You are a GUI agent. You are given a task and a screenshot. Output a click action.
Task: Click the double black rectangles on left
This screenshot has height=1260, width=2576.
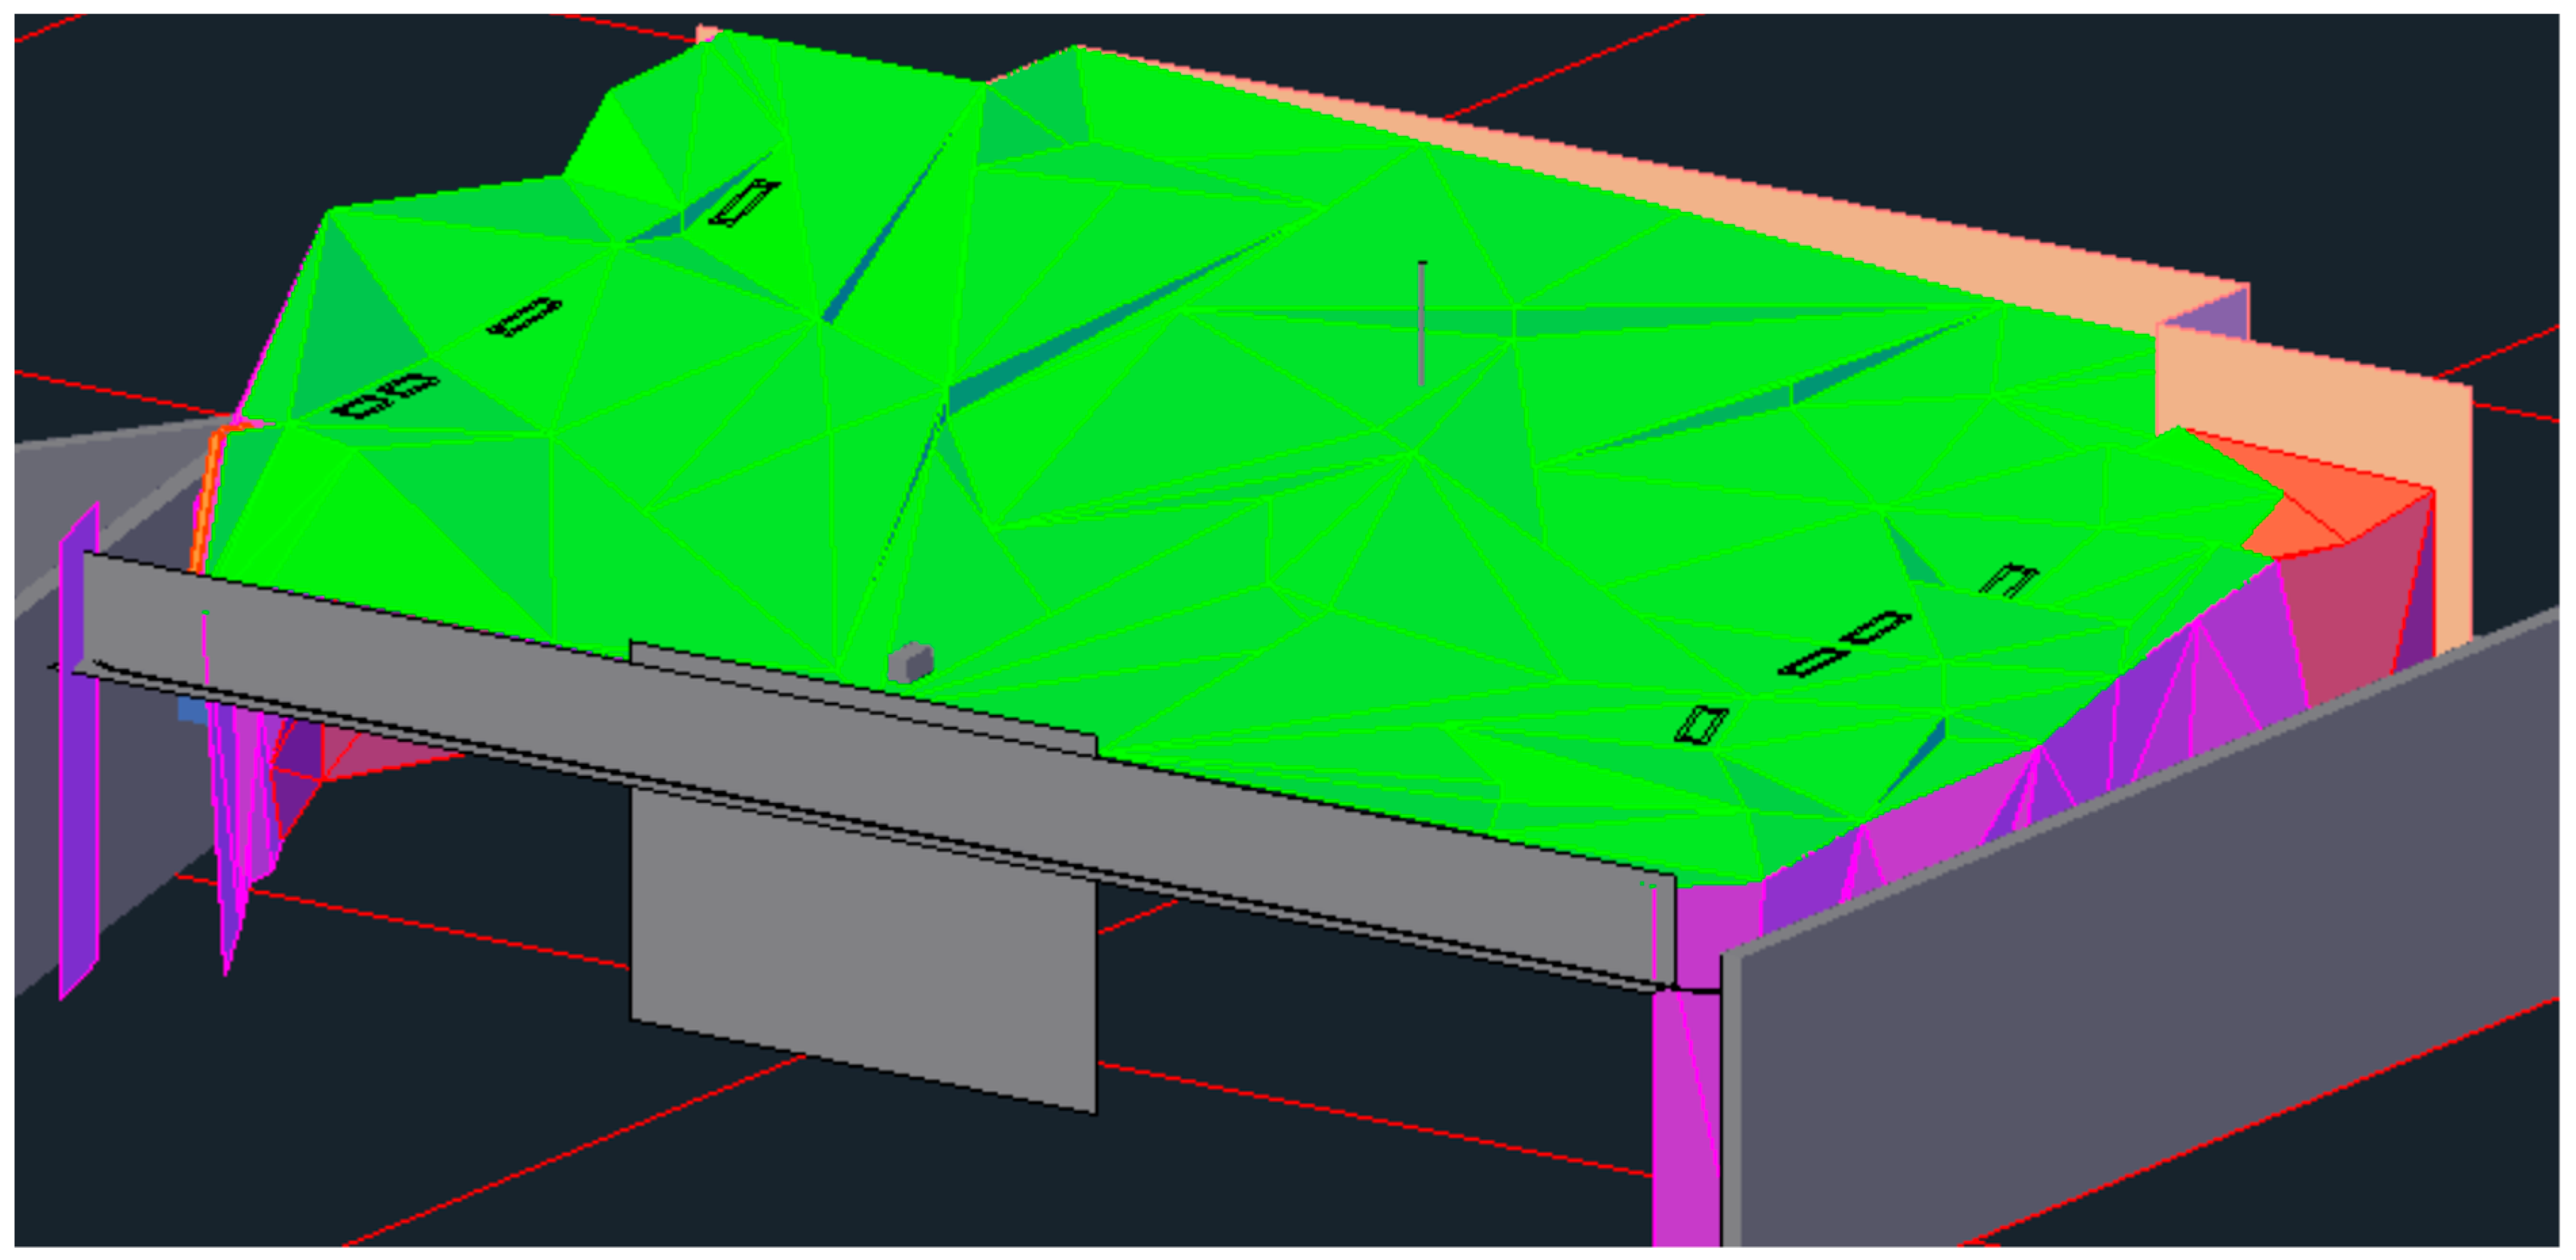385,396
